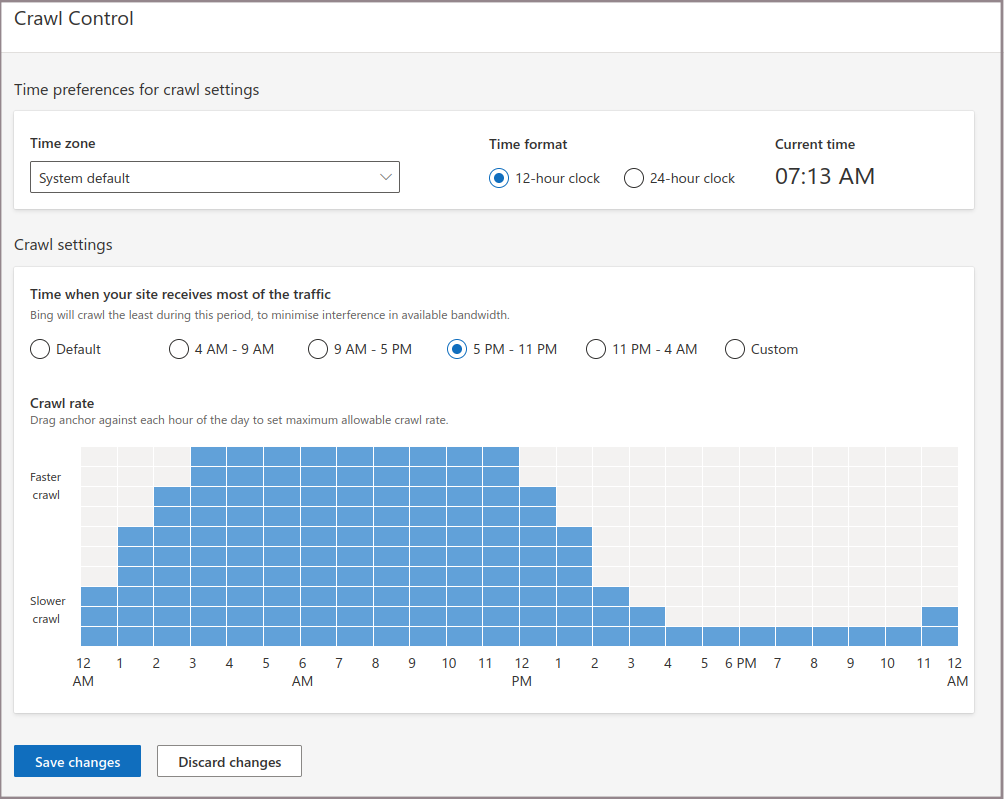
Task: Click the crawl bar for the 2 PM hour
Action: 611,616
